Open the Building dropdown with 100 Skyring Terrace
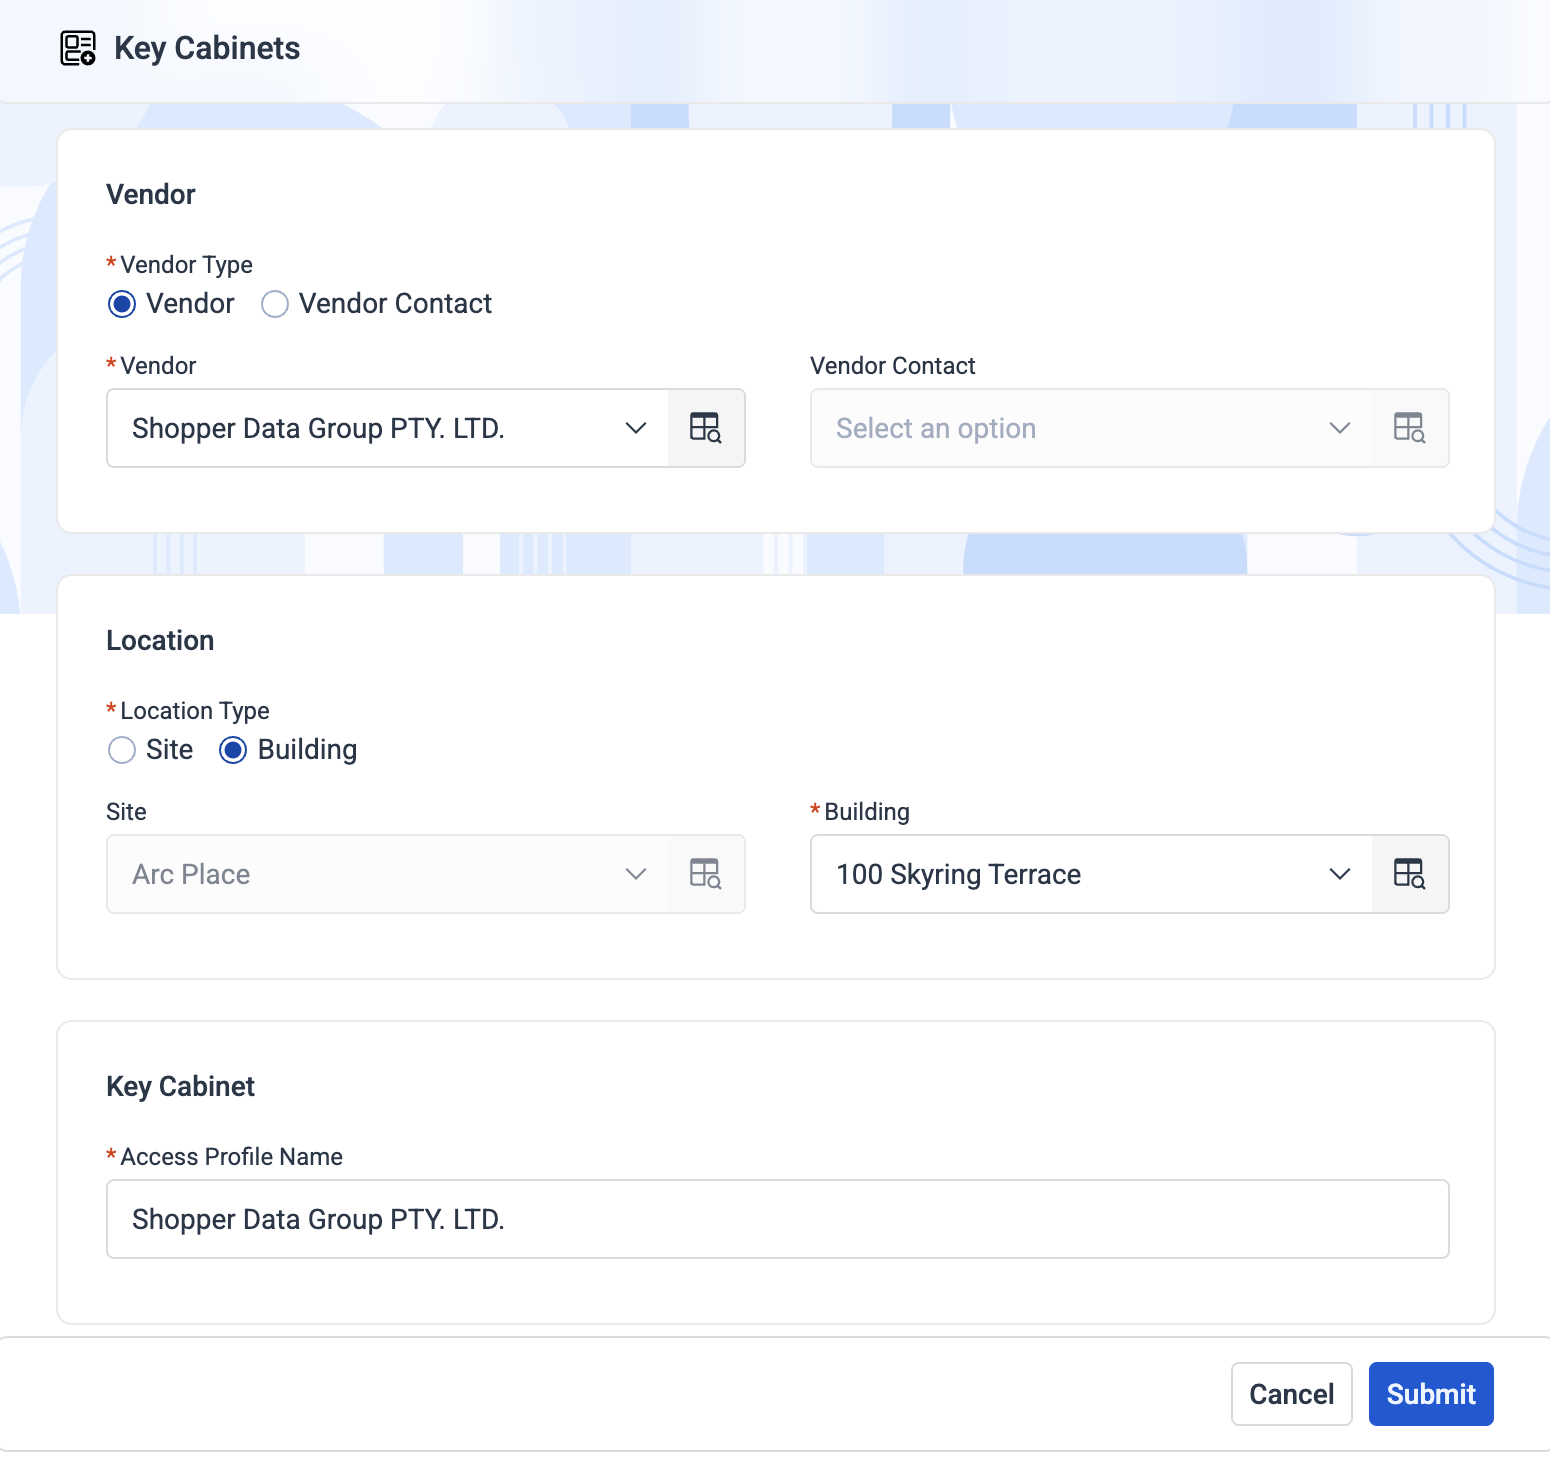This screenshot has height=1466, width=1550. [x=1090, y=874]
